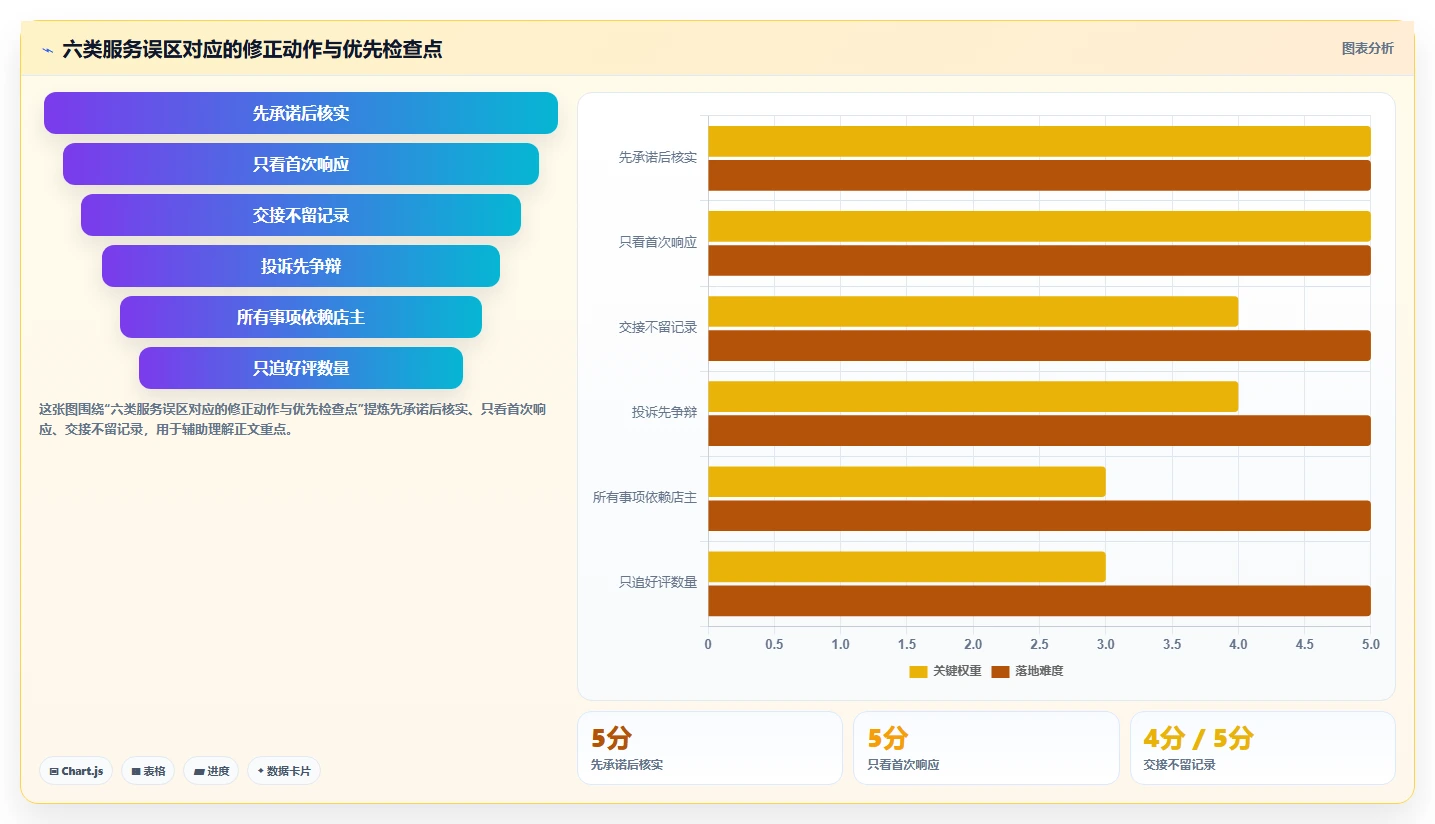
Task: Click the 0 x-axis tick label
Action: (708, 645)
